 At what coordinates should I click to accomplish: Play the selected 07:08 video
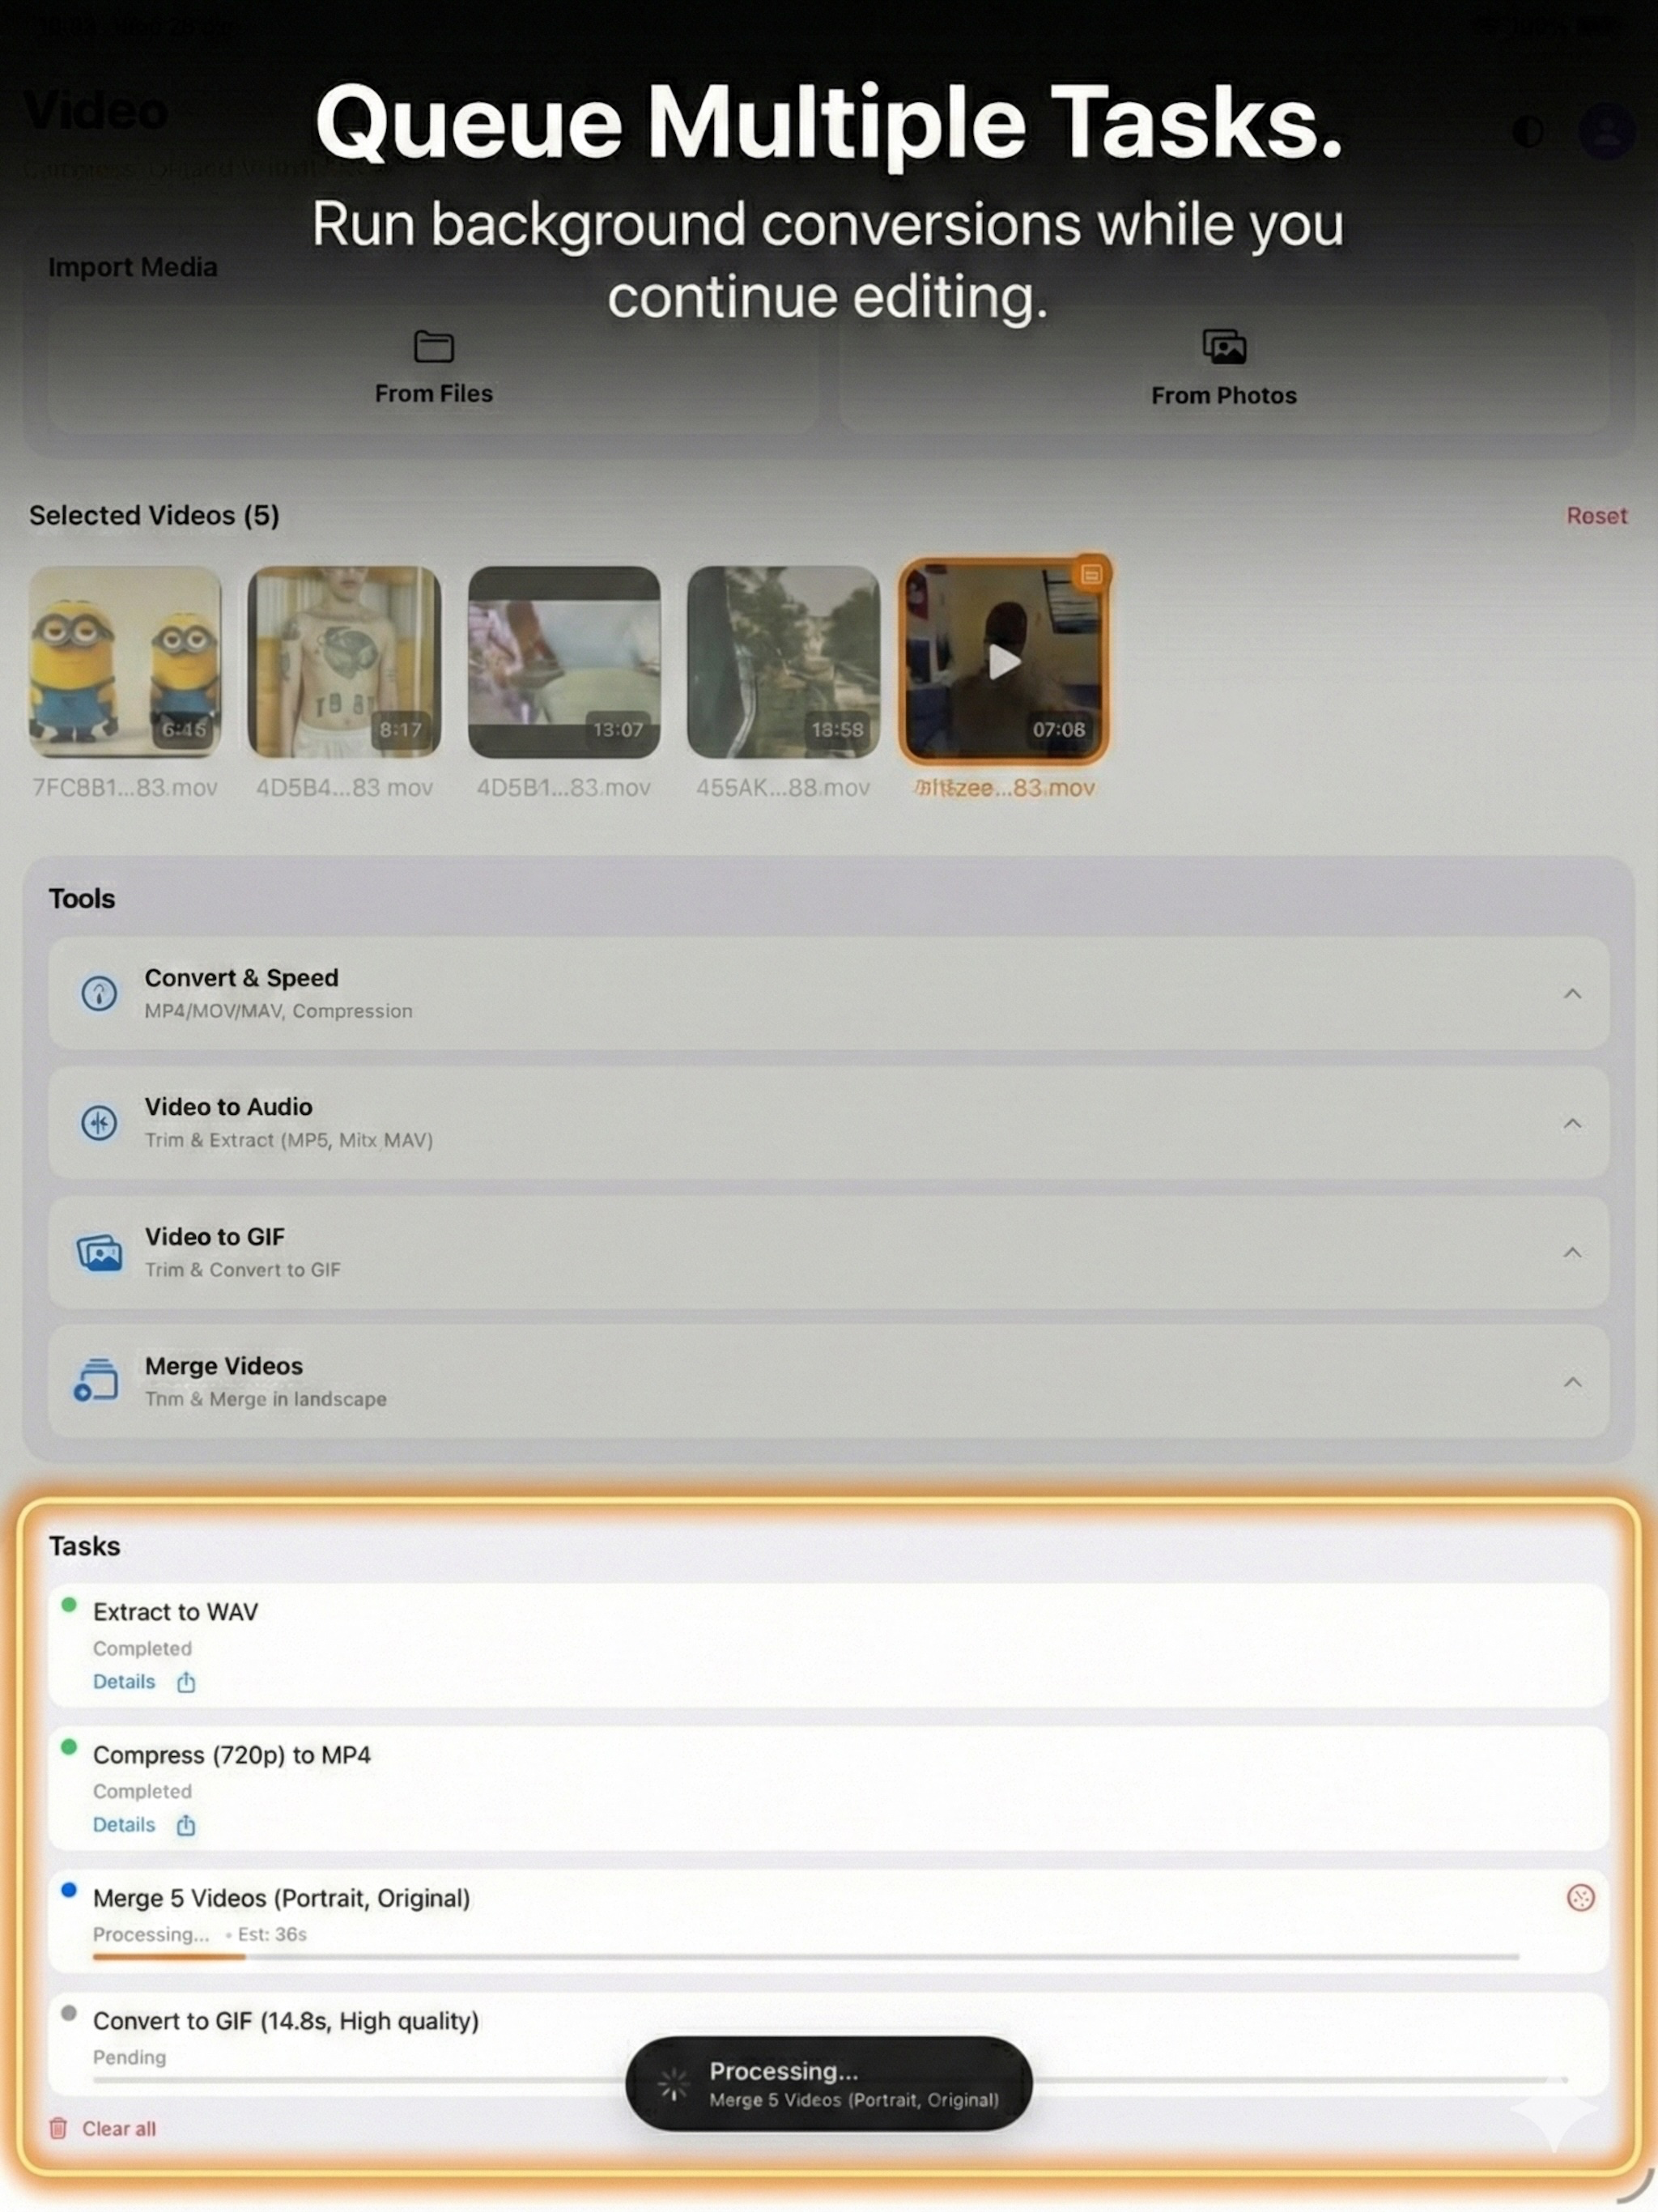point(1003,661)
